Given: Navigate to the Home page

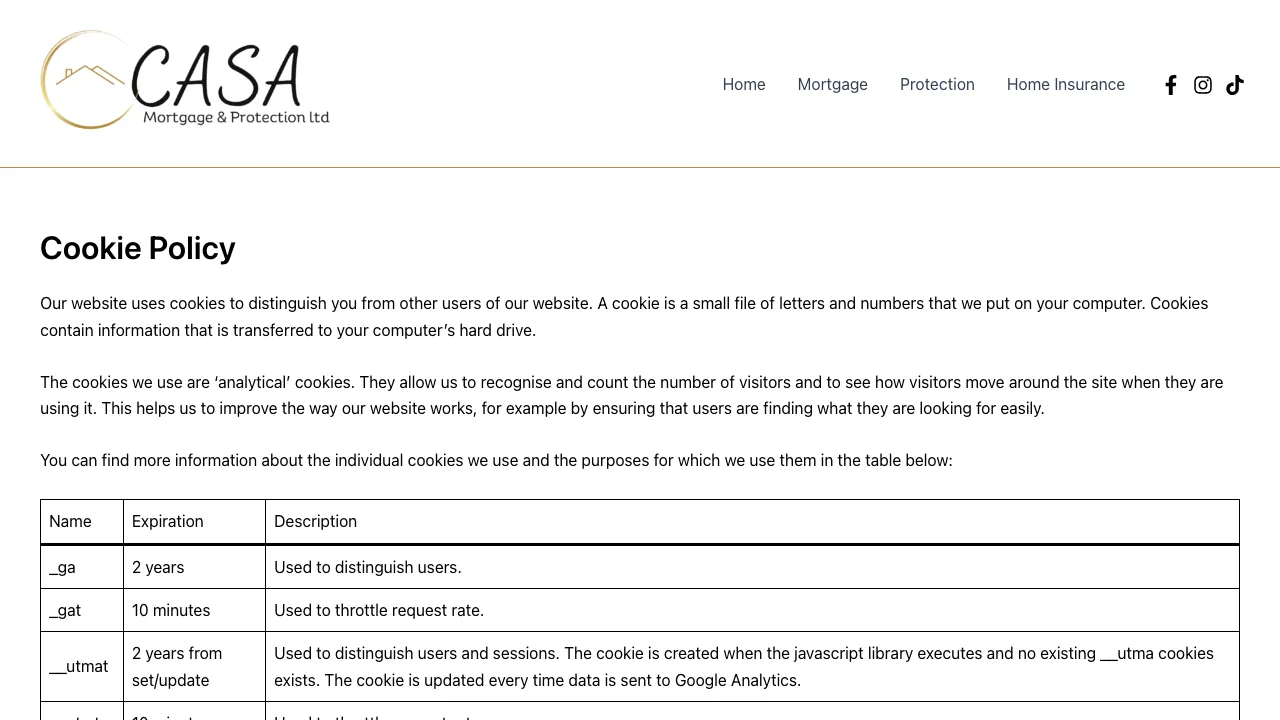Looking at the screenshot, I should click(743, 85).
